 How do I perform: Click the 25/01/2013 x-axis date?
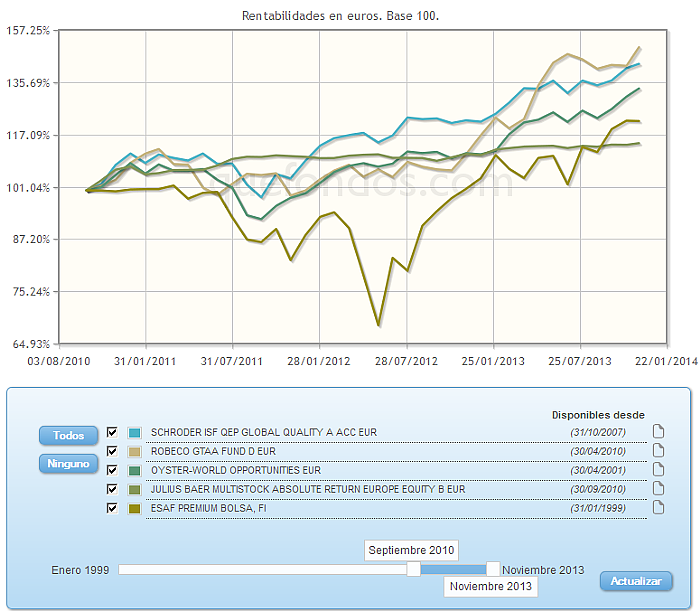click(x=493, y=361)
